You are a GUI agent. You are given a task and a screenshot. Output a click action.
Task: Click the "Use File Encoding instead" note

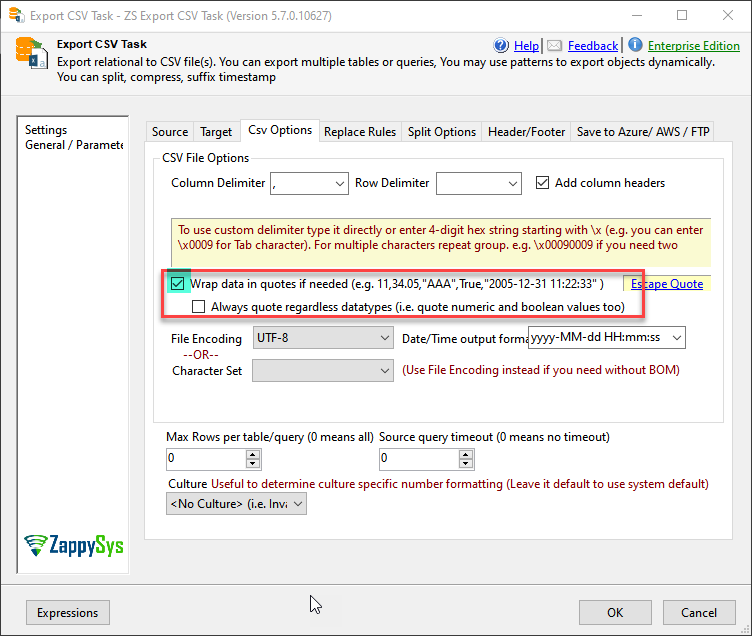click(x=540, y=370)
